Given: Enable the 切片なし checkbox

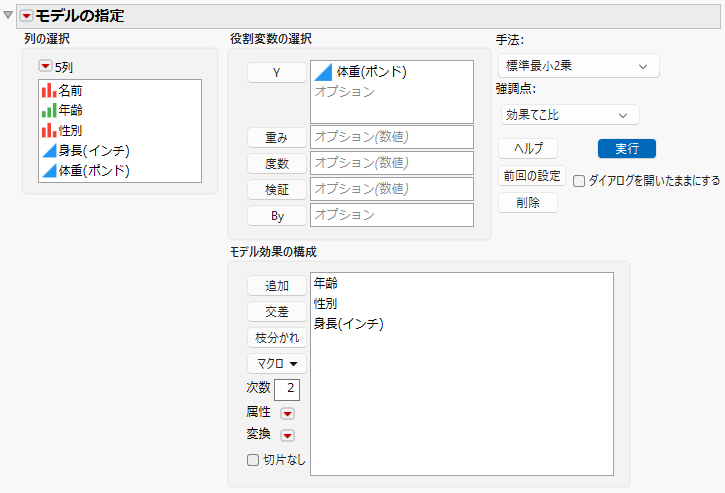Looking at the screenshot, I should 252,460.
